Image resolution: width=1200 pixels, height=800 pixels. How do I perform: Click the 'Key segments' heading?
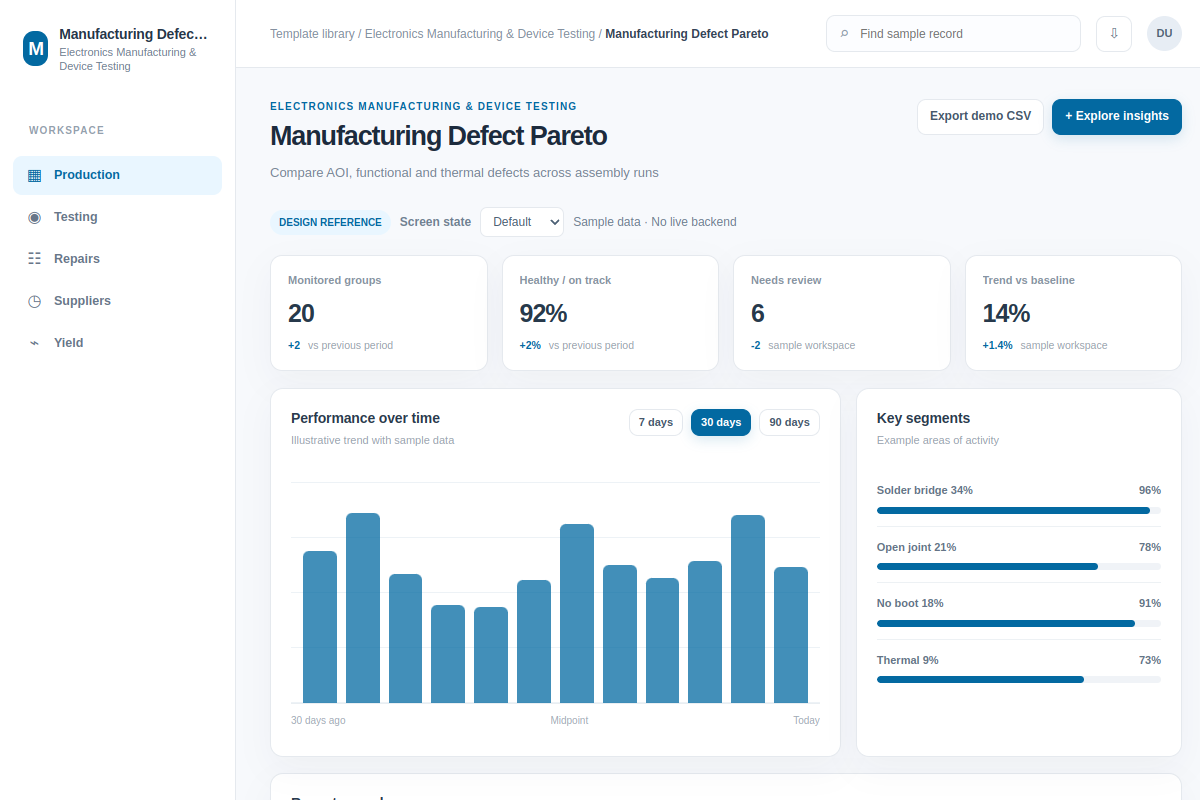point(924,418)
